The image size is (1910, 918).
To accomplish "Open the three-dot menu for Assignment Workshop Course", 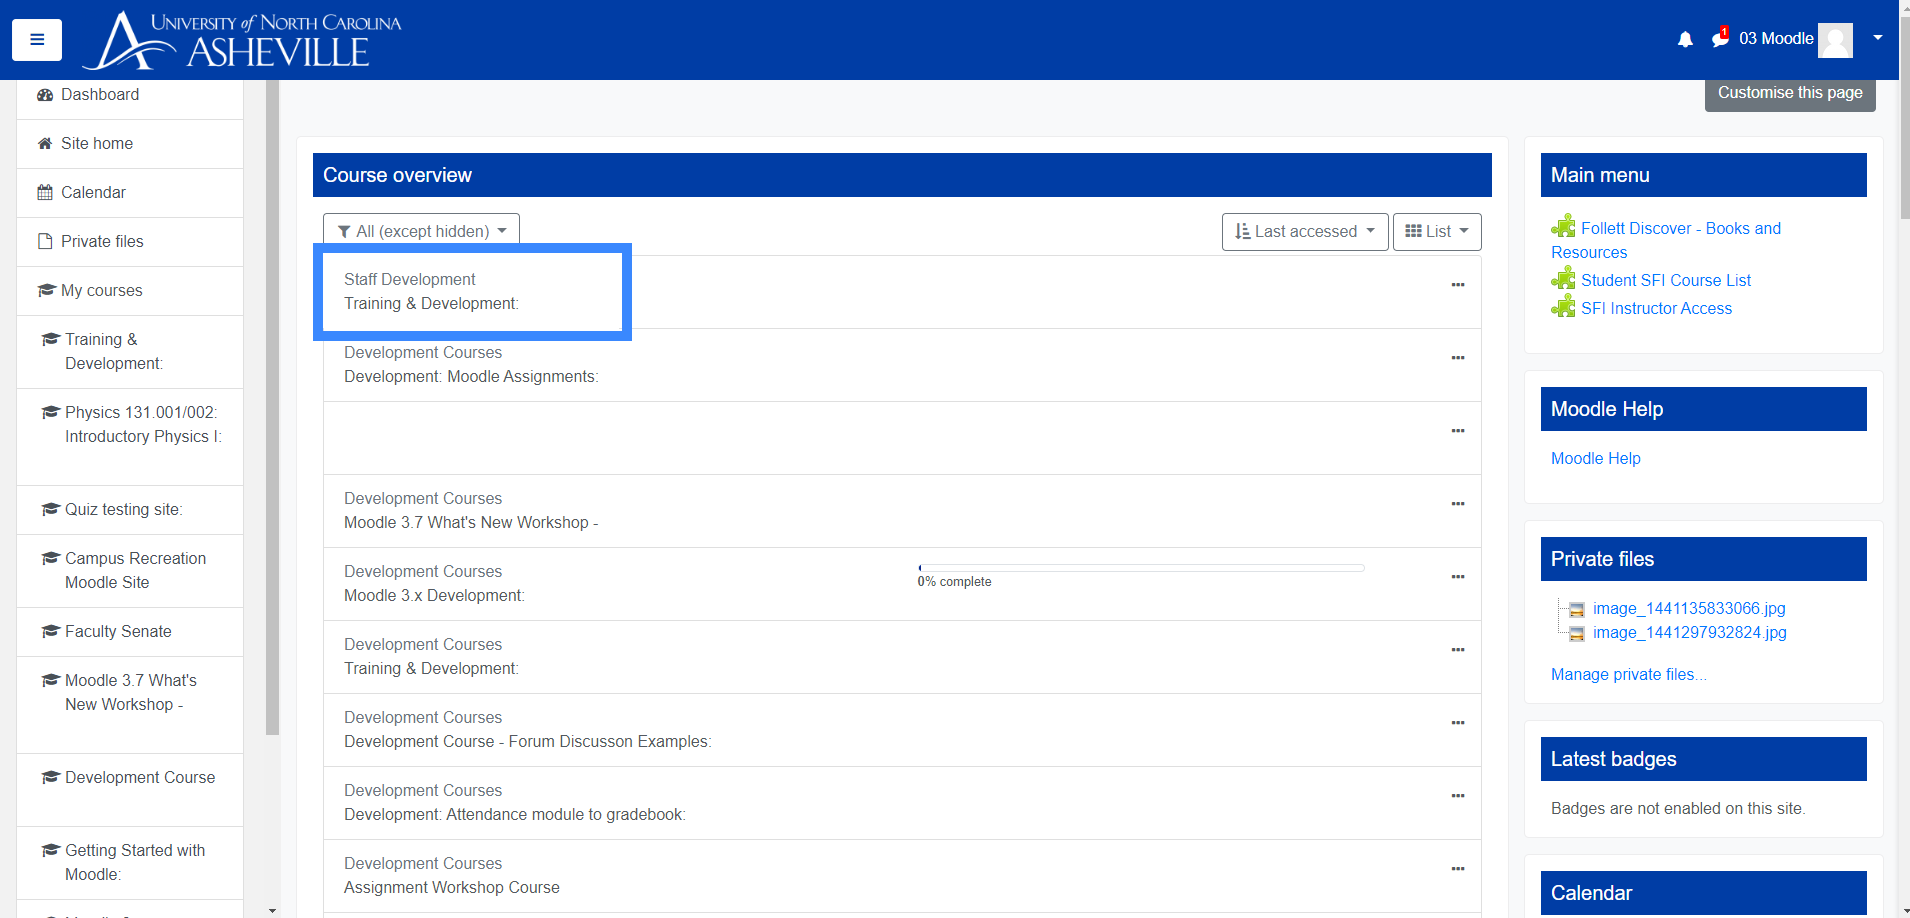I will tap(1457, 869).
